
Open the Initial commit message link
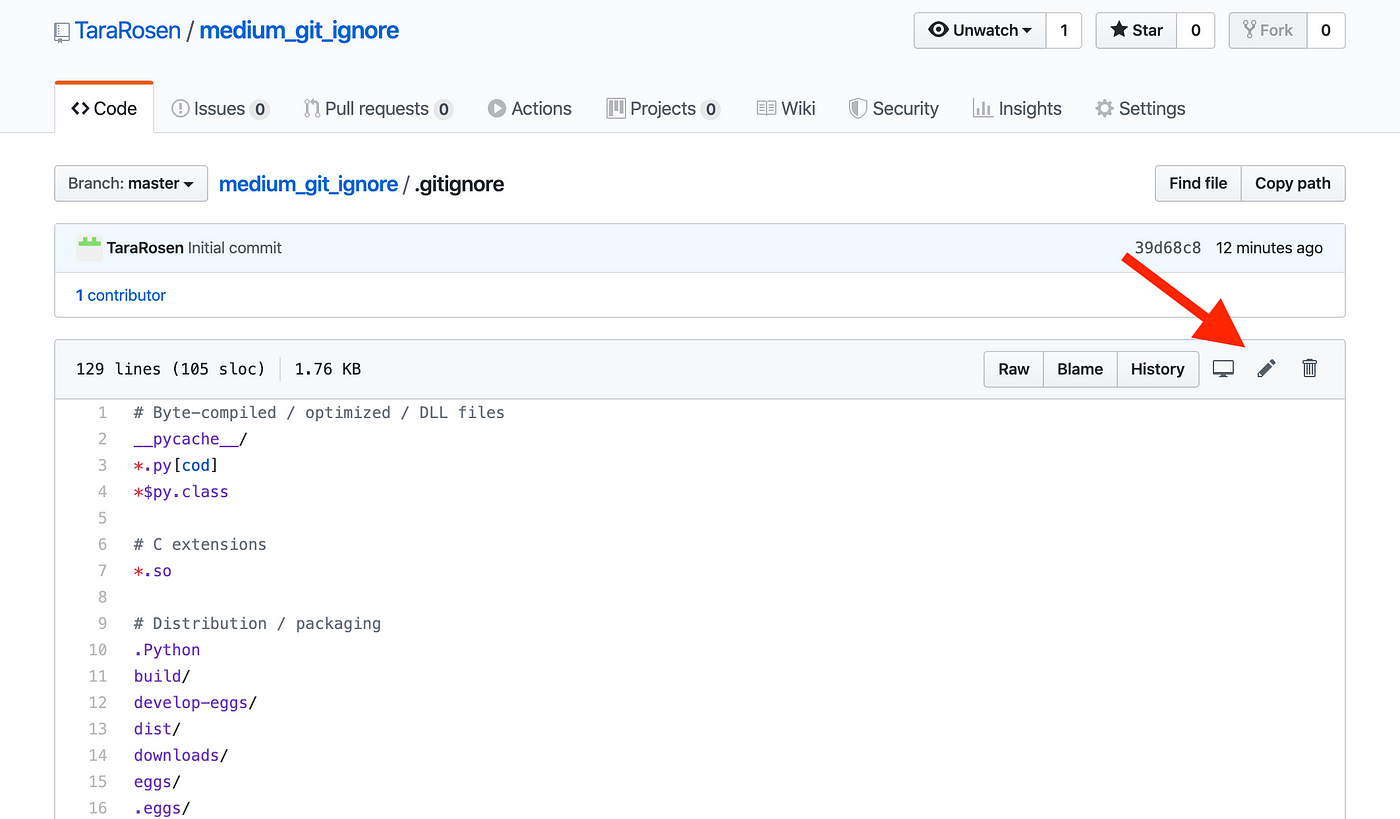coord(235,248)
